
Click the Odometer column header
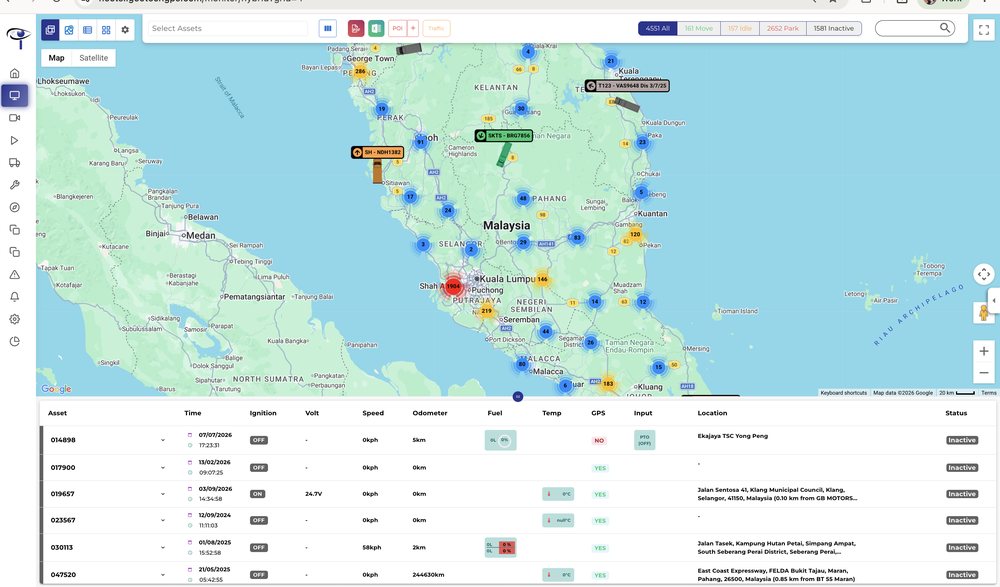click(430, 413)
